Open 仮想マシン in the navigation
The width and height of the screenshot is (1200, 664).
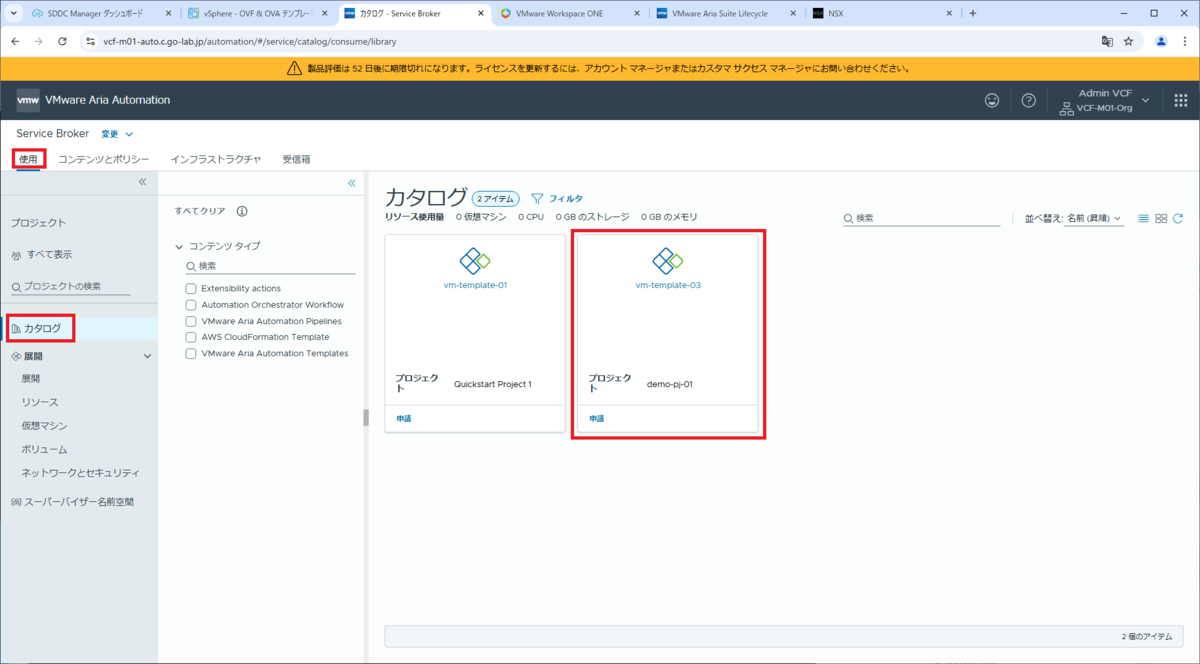[x=45, y=426]
